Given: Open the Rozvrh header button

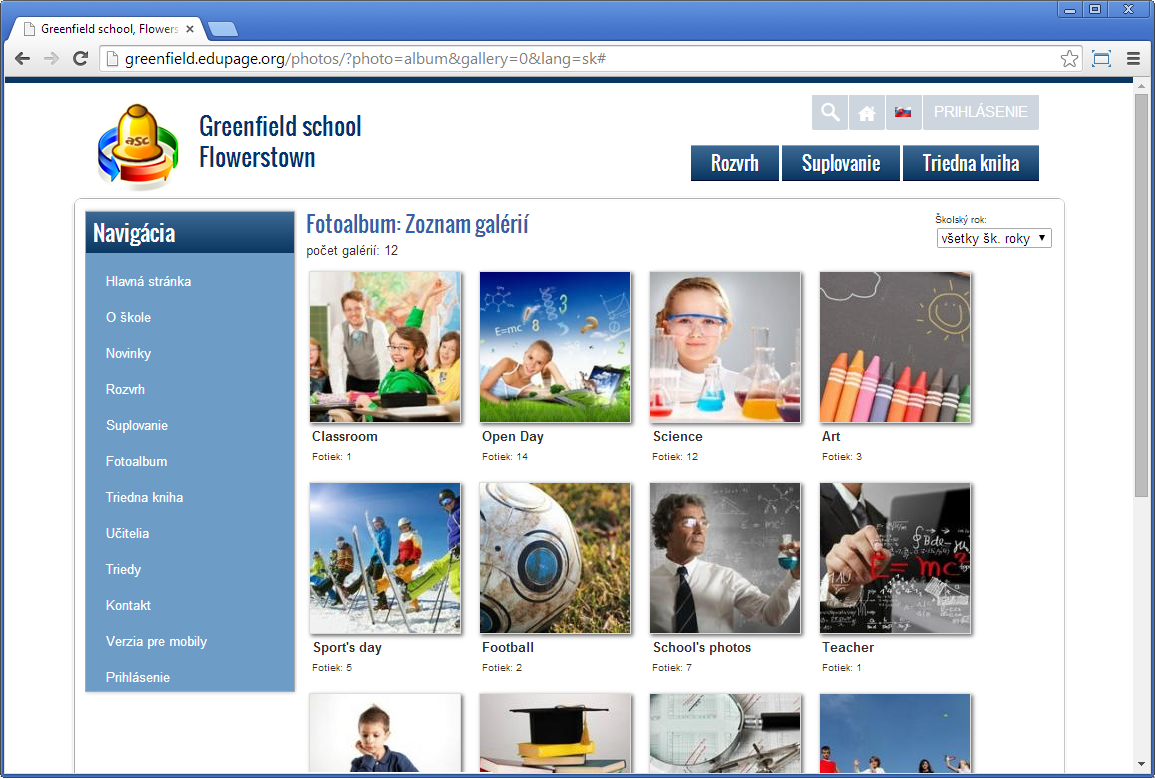Looking at the screenshot, I should pos(734,163).
